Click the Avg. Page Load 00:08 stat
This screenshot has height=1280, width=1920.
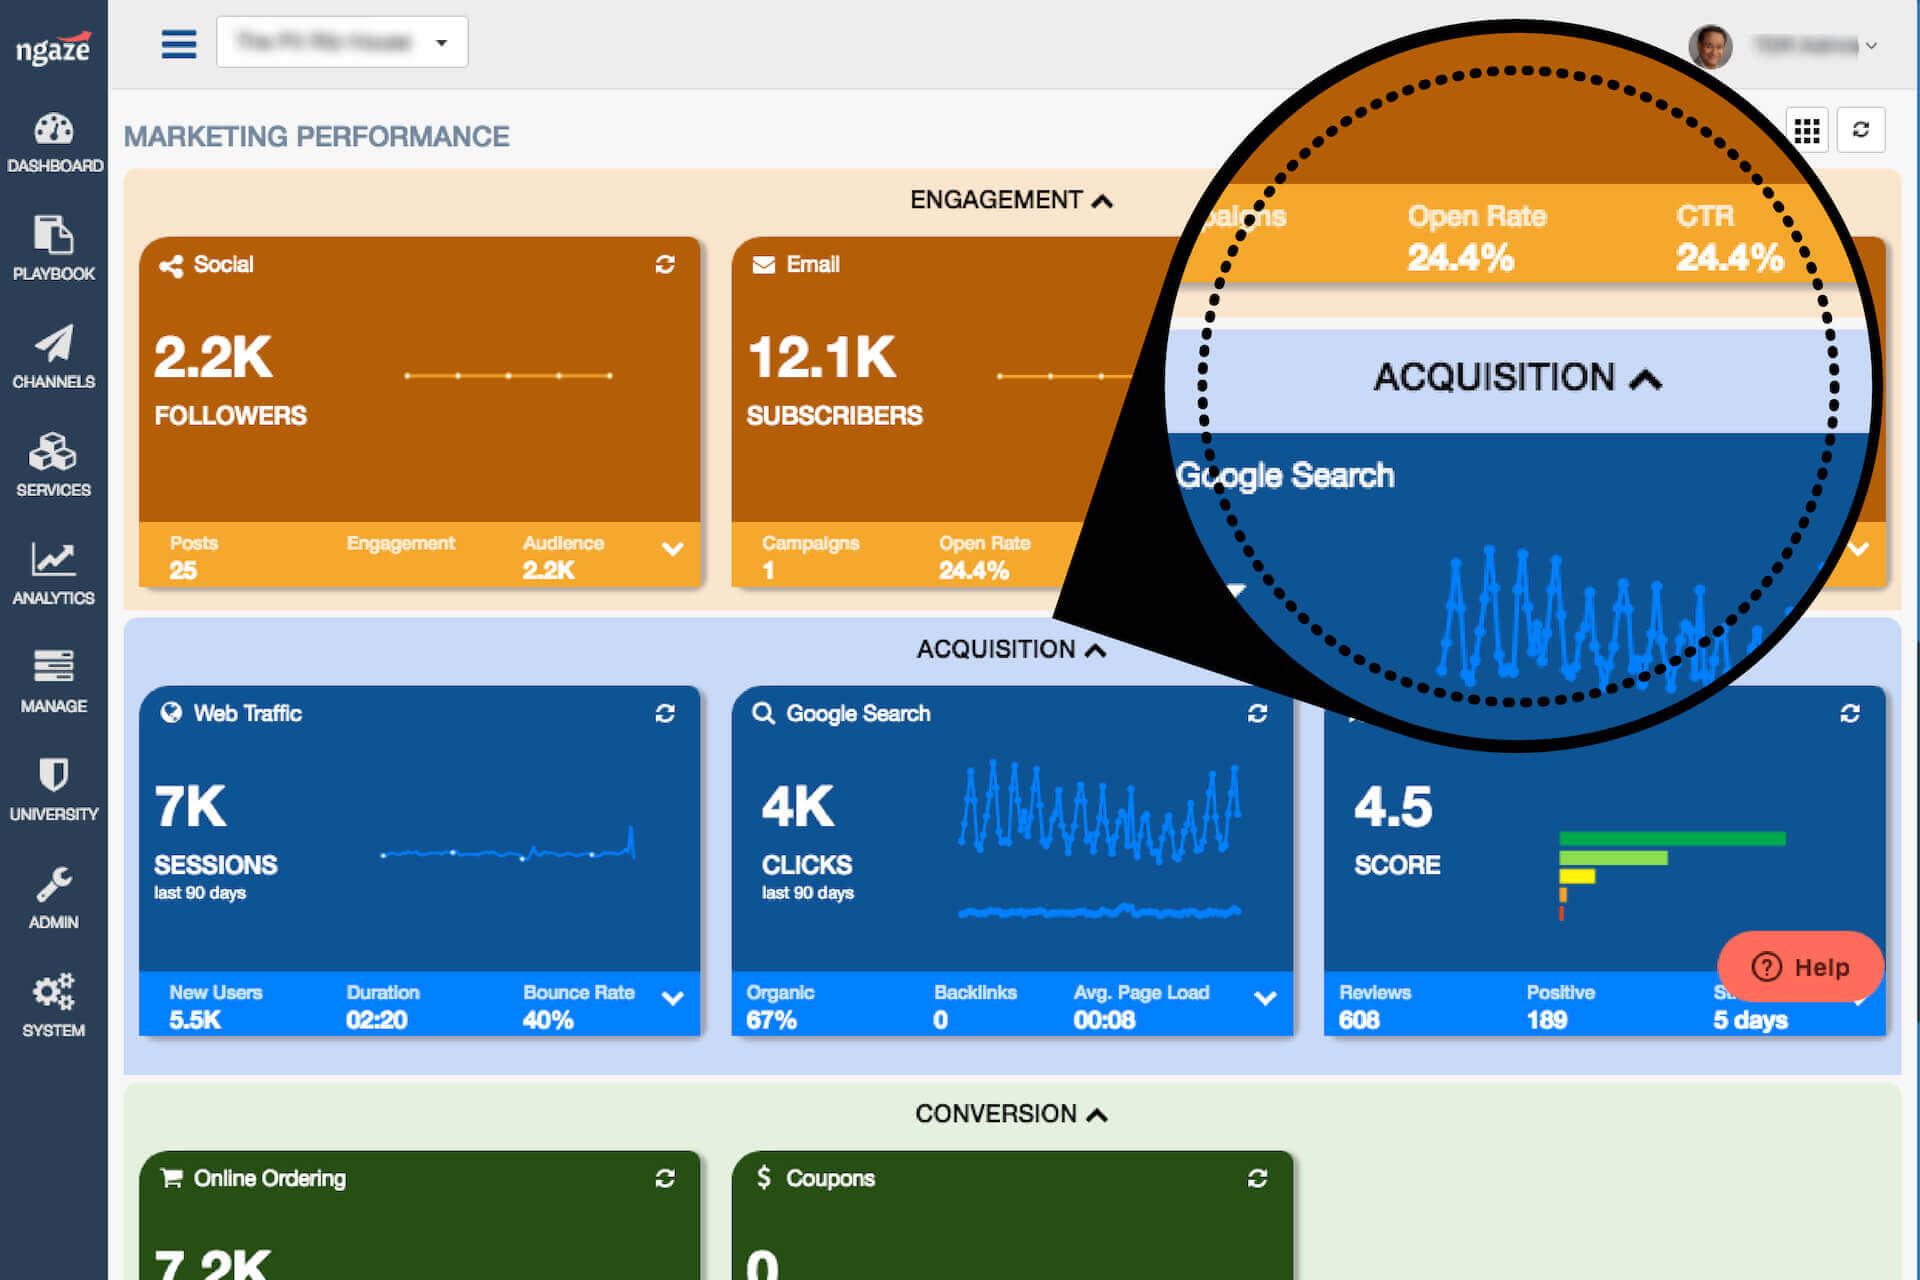1141,1005
